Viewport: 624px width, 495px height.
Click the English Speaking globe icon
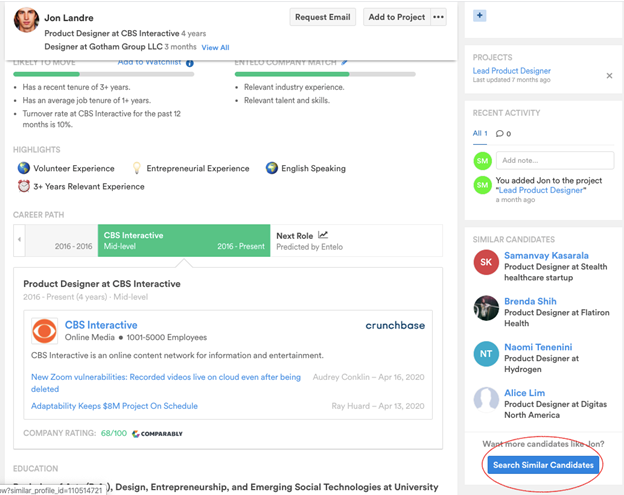click(272, 168)
